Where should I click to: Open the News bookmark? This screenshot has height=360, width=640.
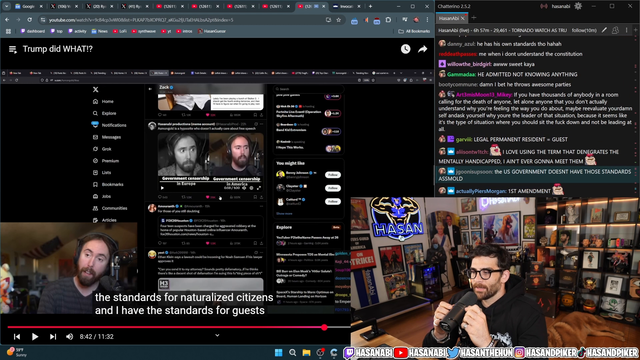(x=99, y=31)
